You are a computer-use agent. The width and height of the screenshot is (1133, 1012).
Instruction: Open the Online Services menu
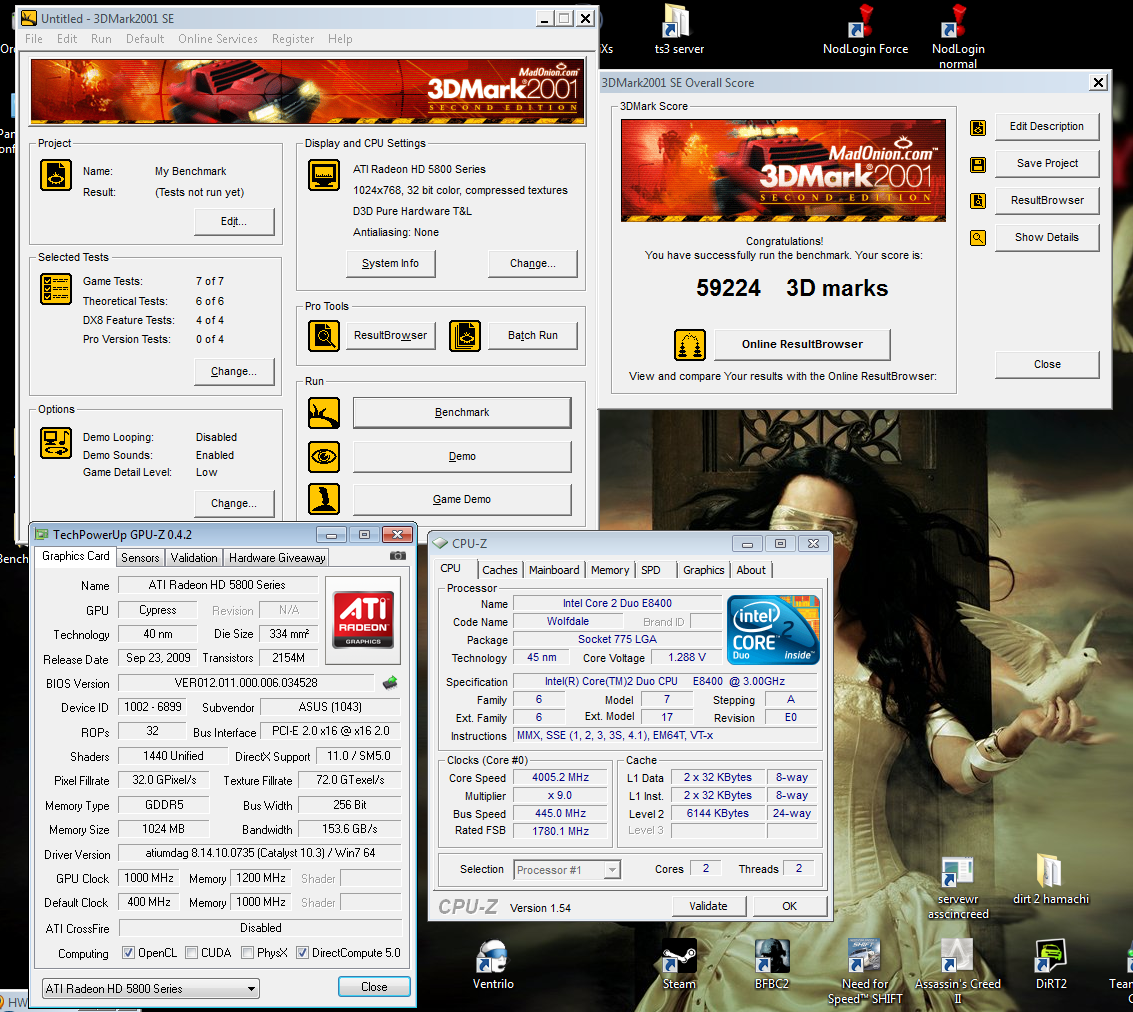(217, 39)
